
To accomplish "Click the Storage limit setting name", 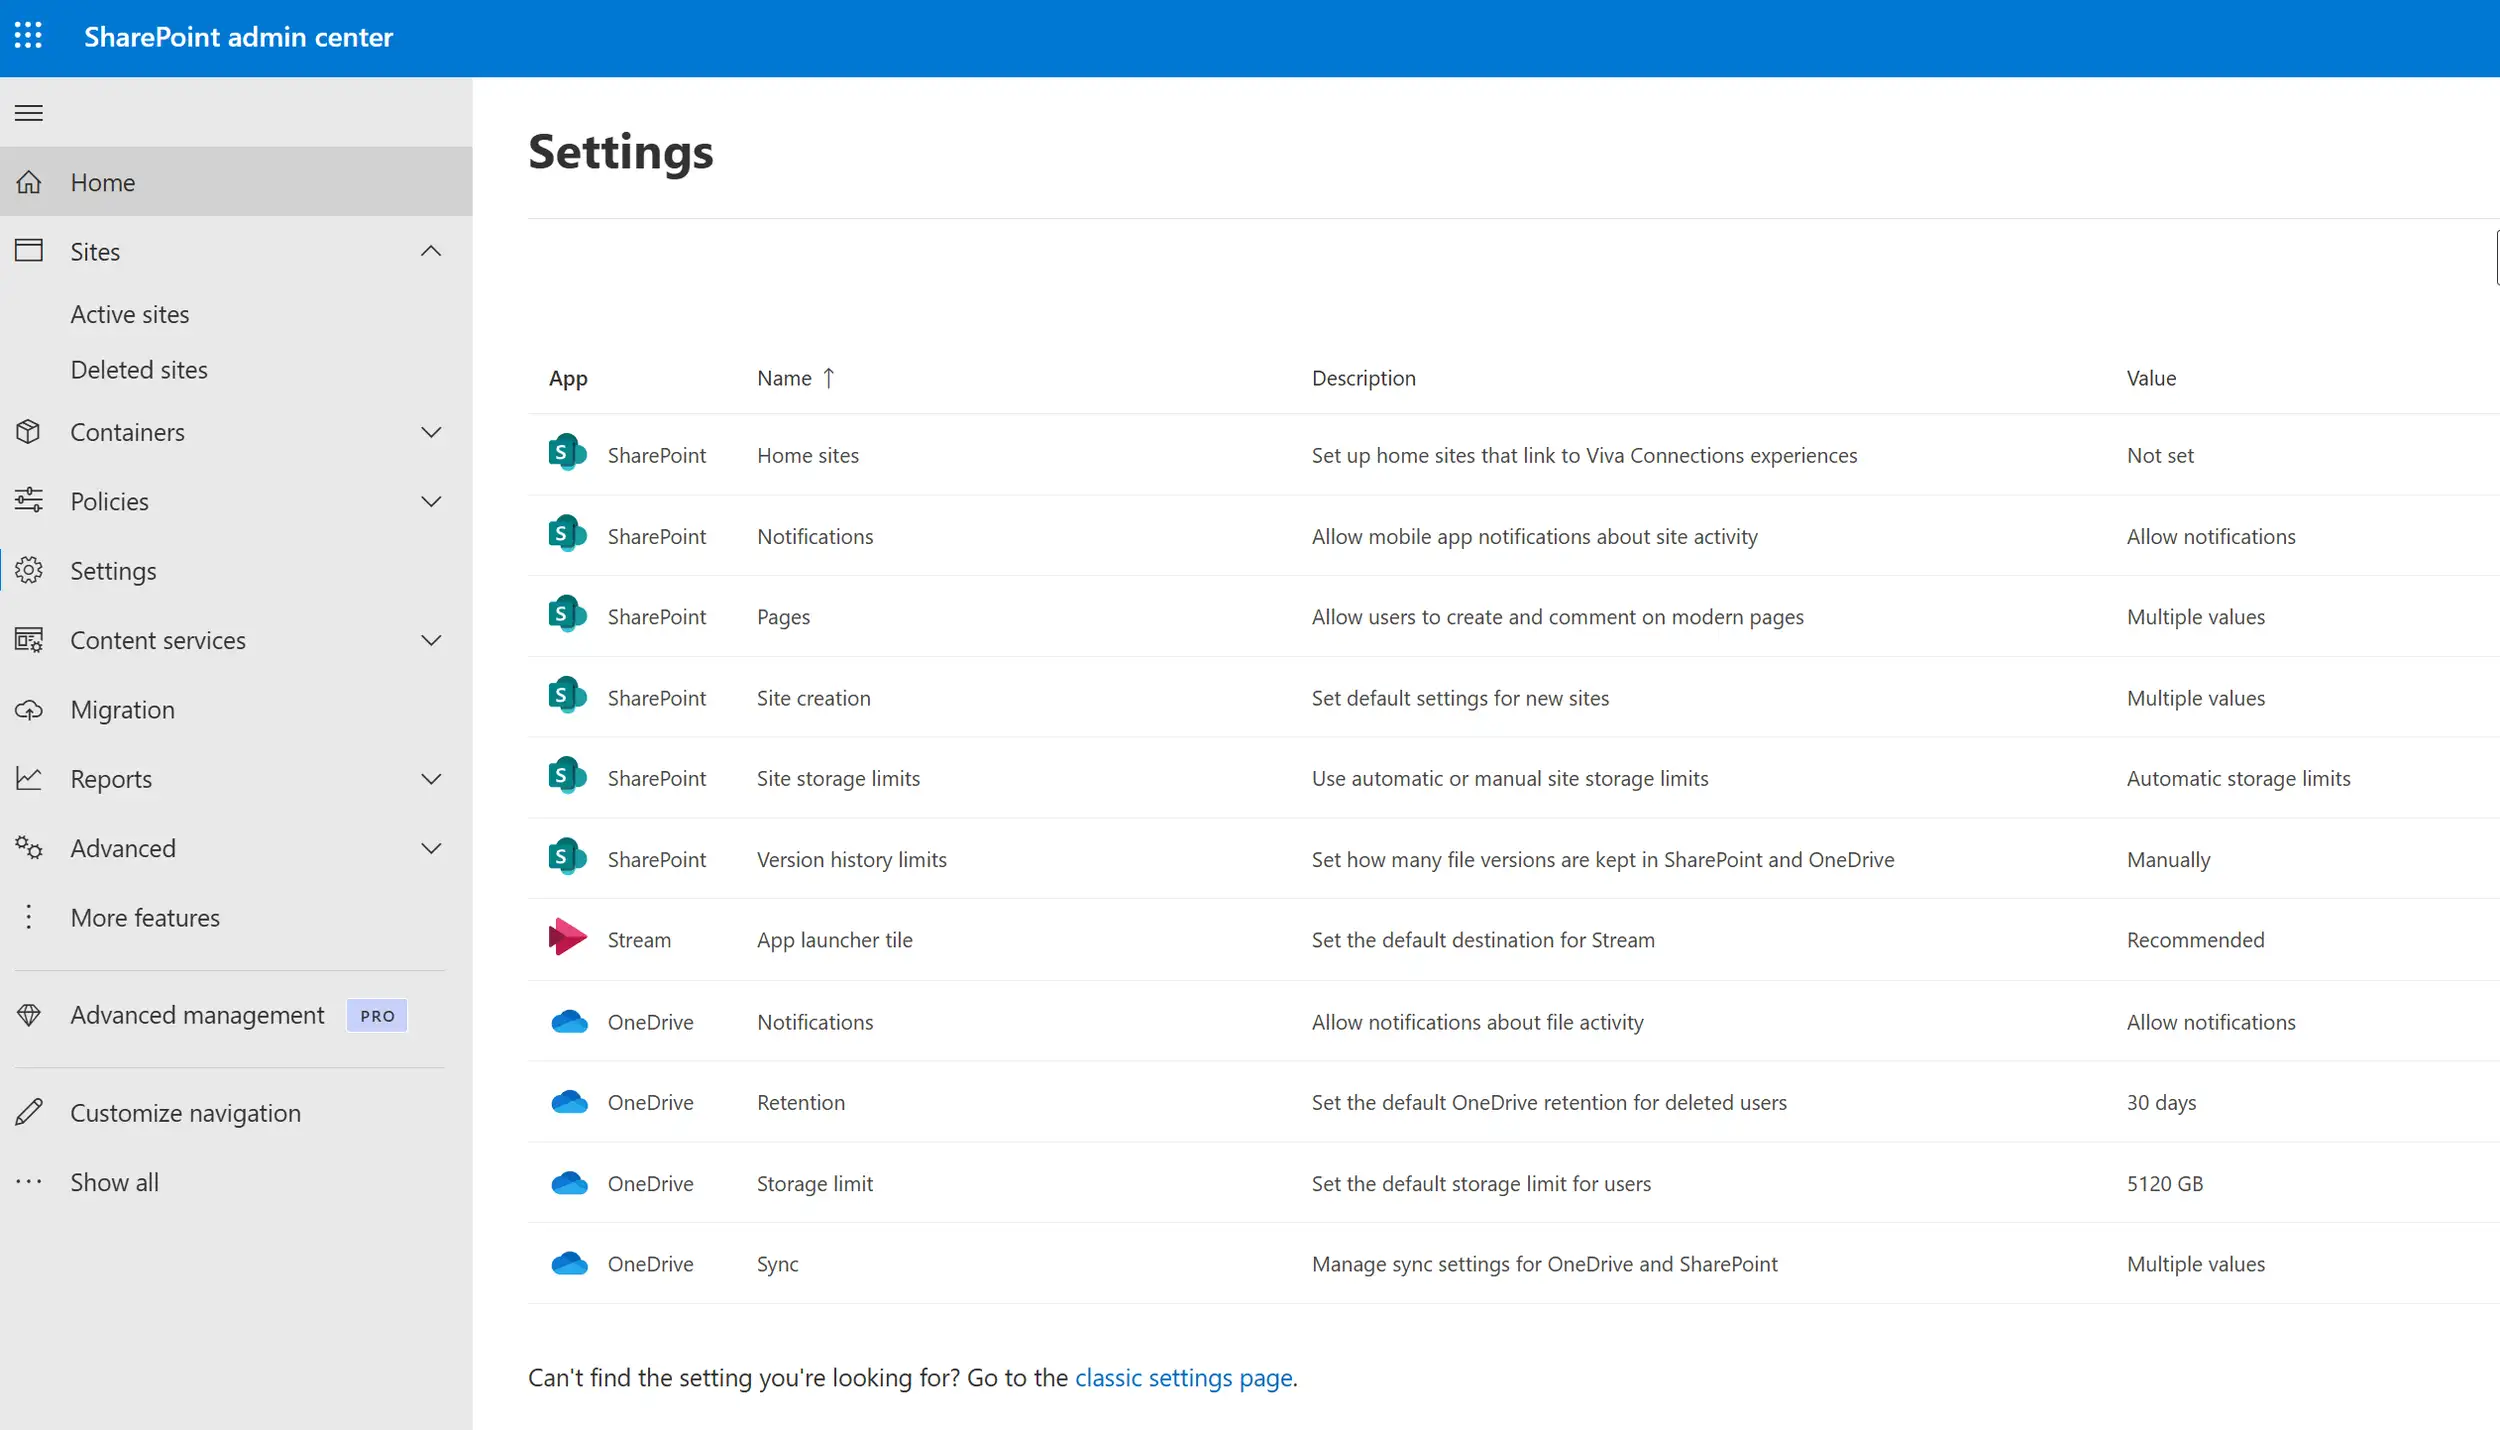I will coord(814,1183).
